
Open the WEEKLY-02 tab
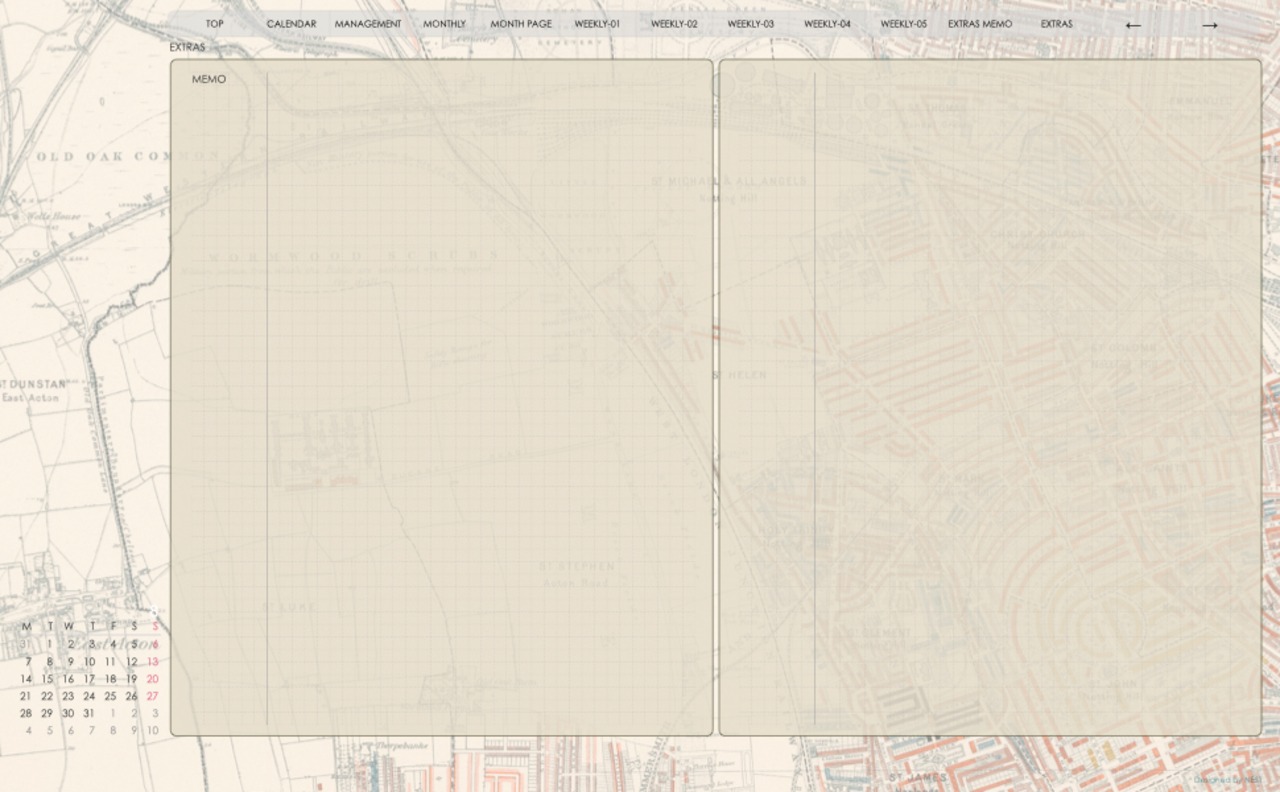point(674,24)
